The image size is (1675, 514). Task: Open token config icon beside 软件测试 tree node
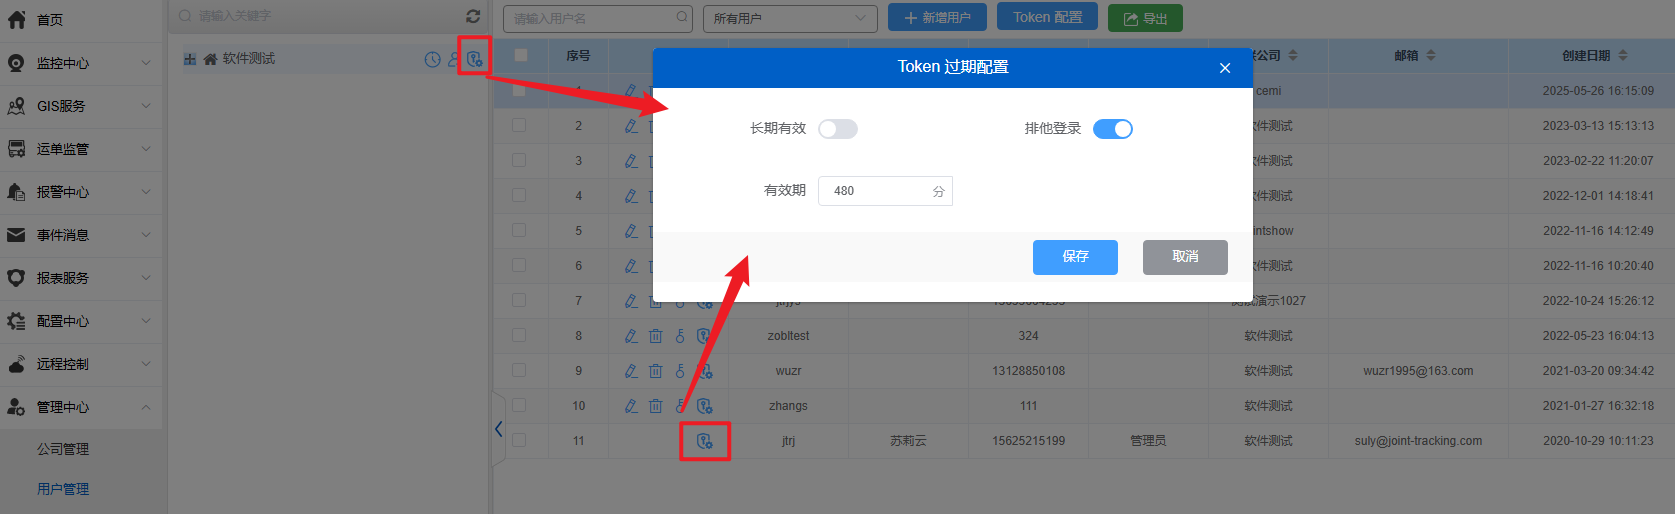(475, 59)
